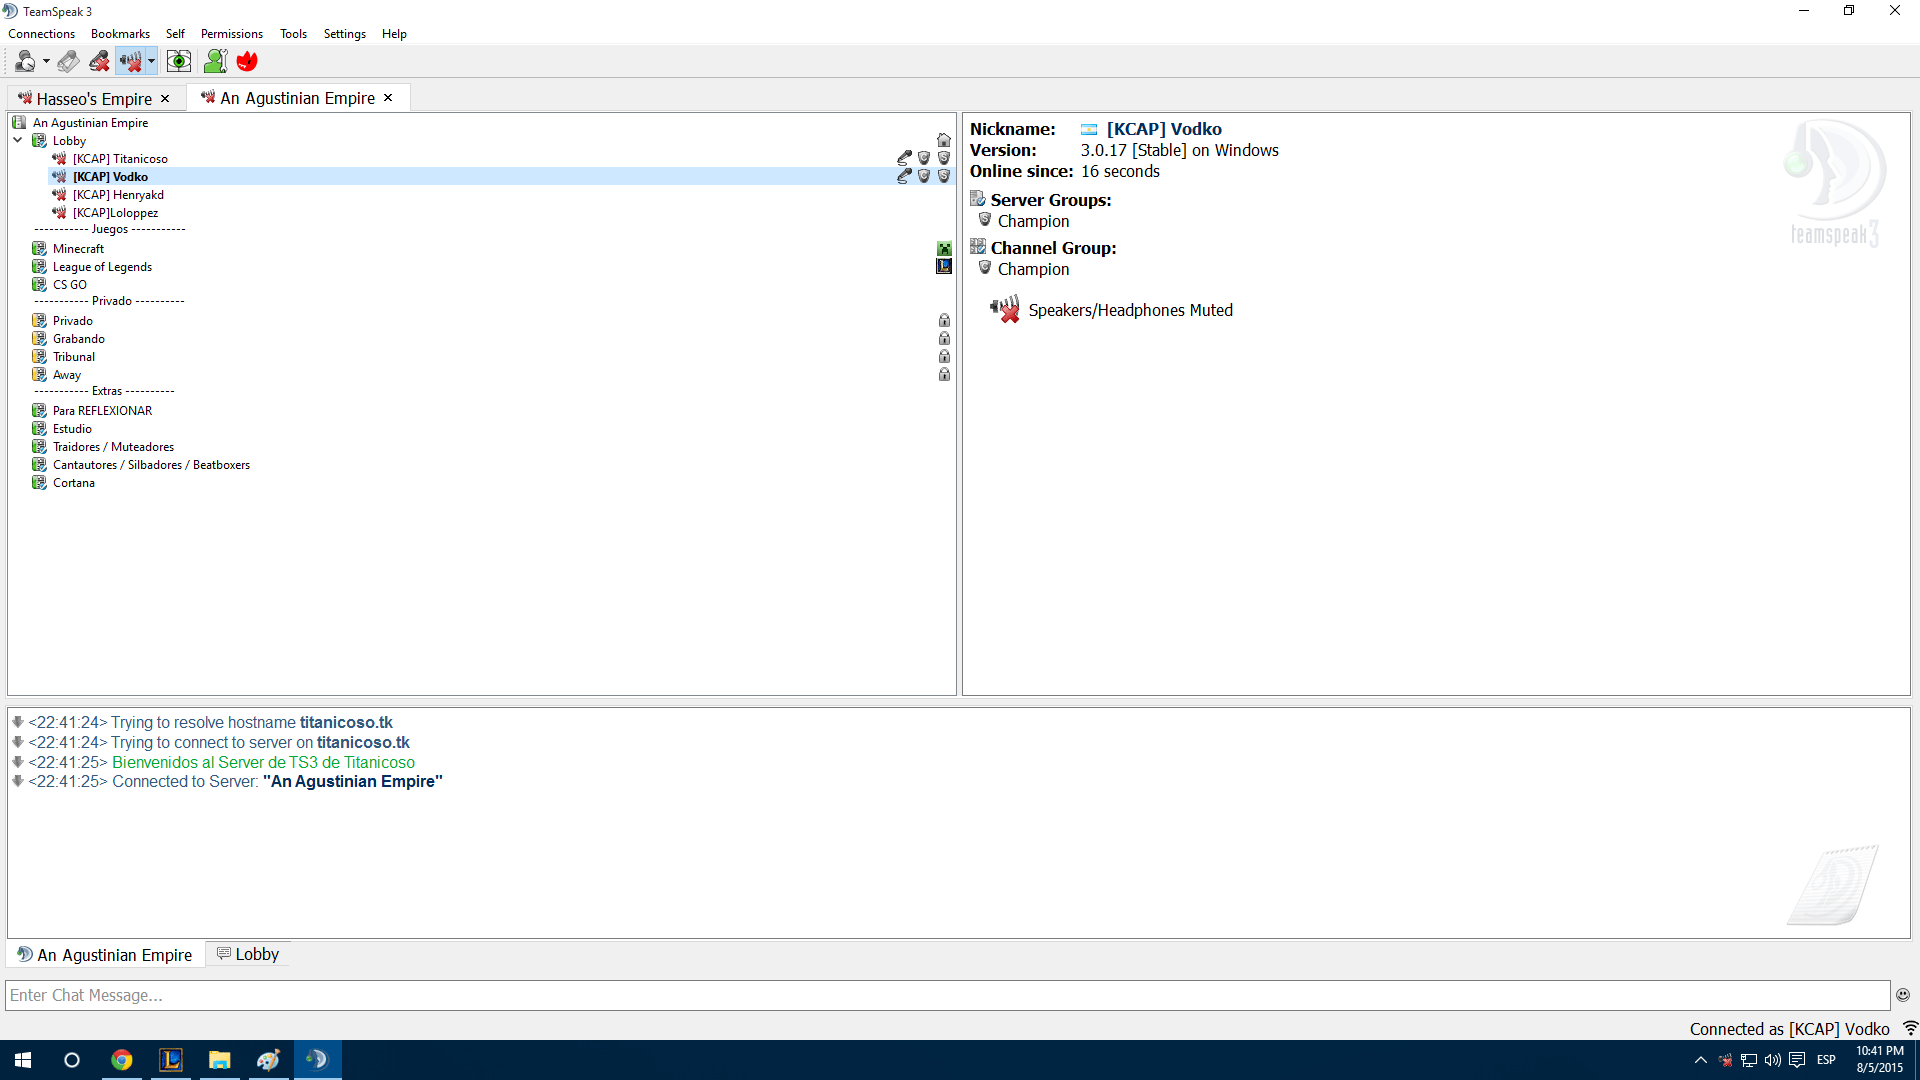Switch to the Lobby chat tab
Viewport: 1920px width, 1080px height.
tap(248, 954)
